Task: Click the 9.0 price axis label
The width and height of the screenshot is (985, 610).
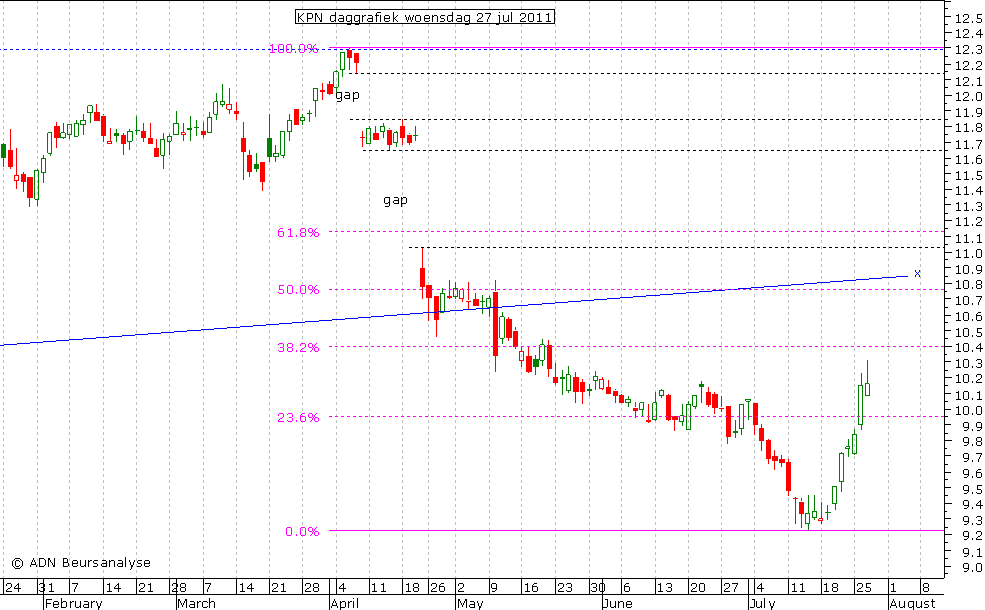Action: click(x=971, y=567)
